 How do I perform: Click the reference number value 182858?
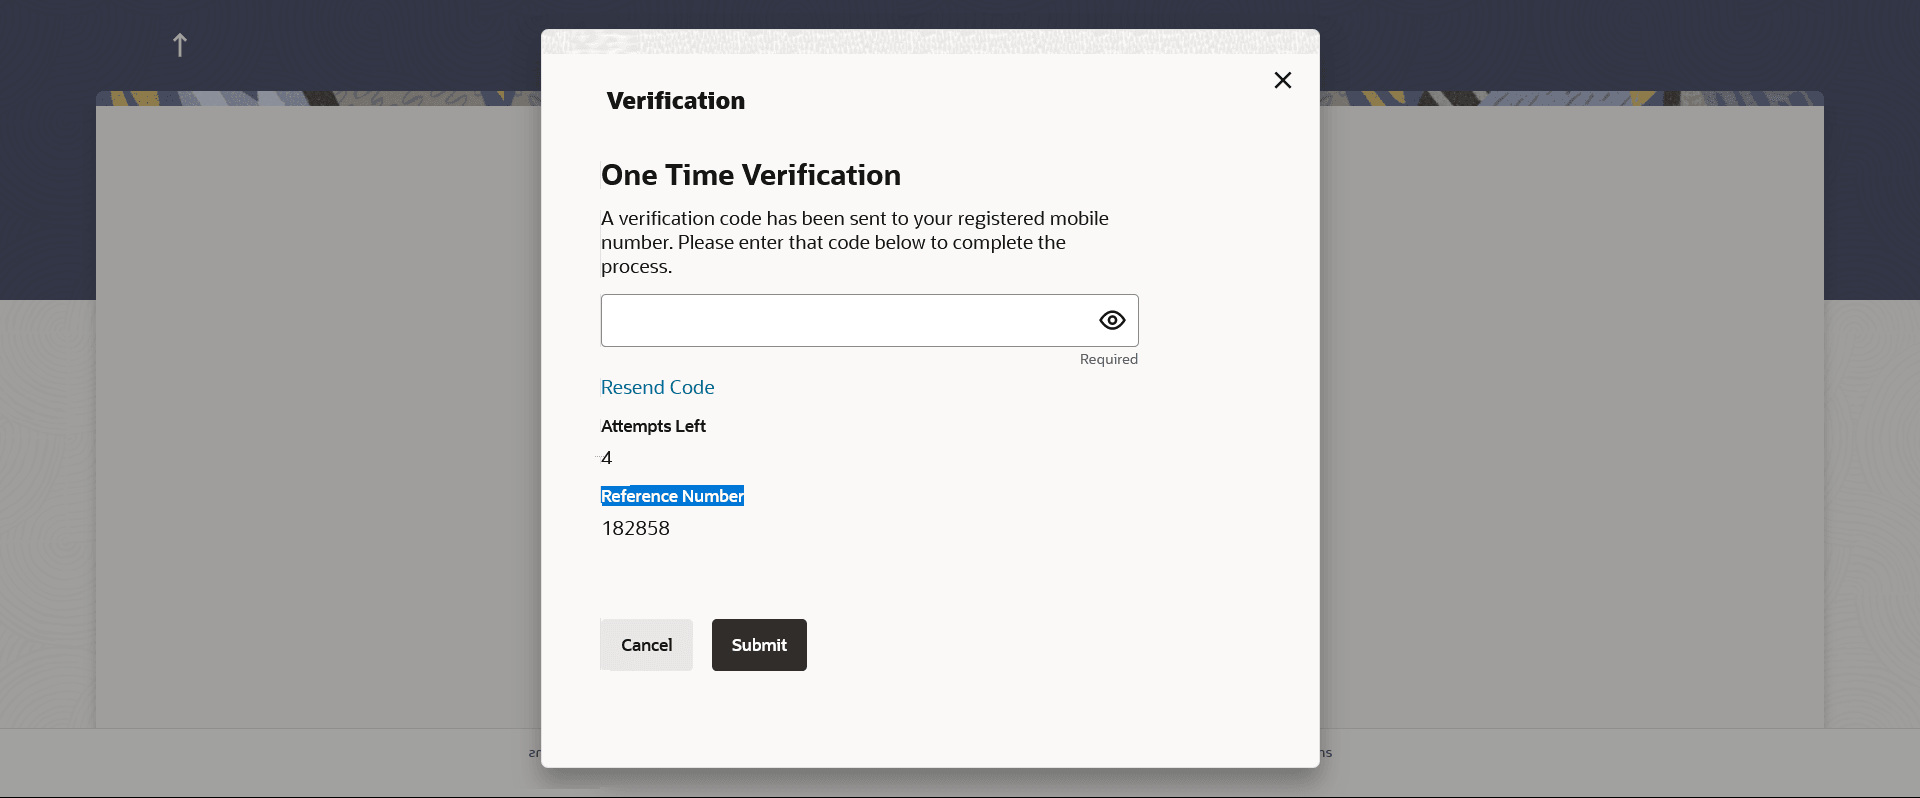coord(636,528)
